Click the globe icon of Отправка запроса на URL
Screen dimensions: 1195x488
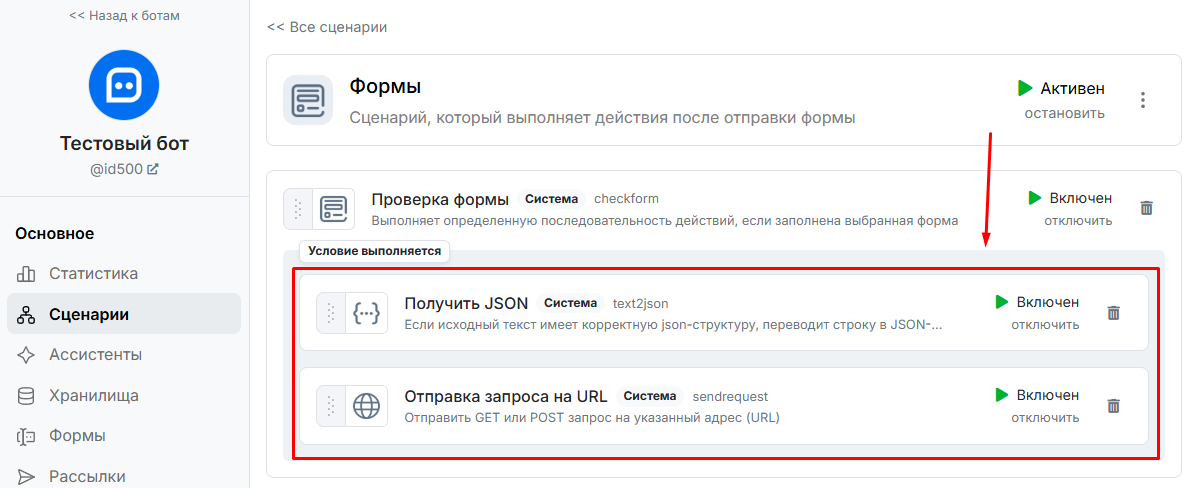pos(367,406)
